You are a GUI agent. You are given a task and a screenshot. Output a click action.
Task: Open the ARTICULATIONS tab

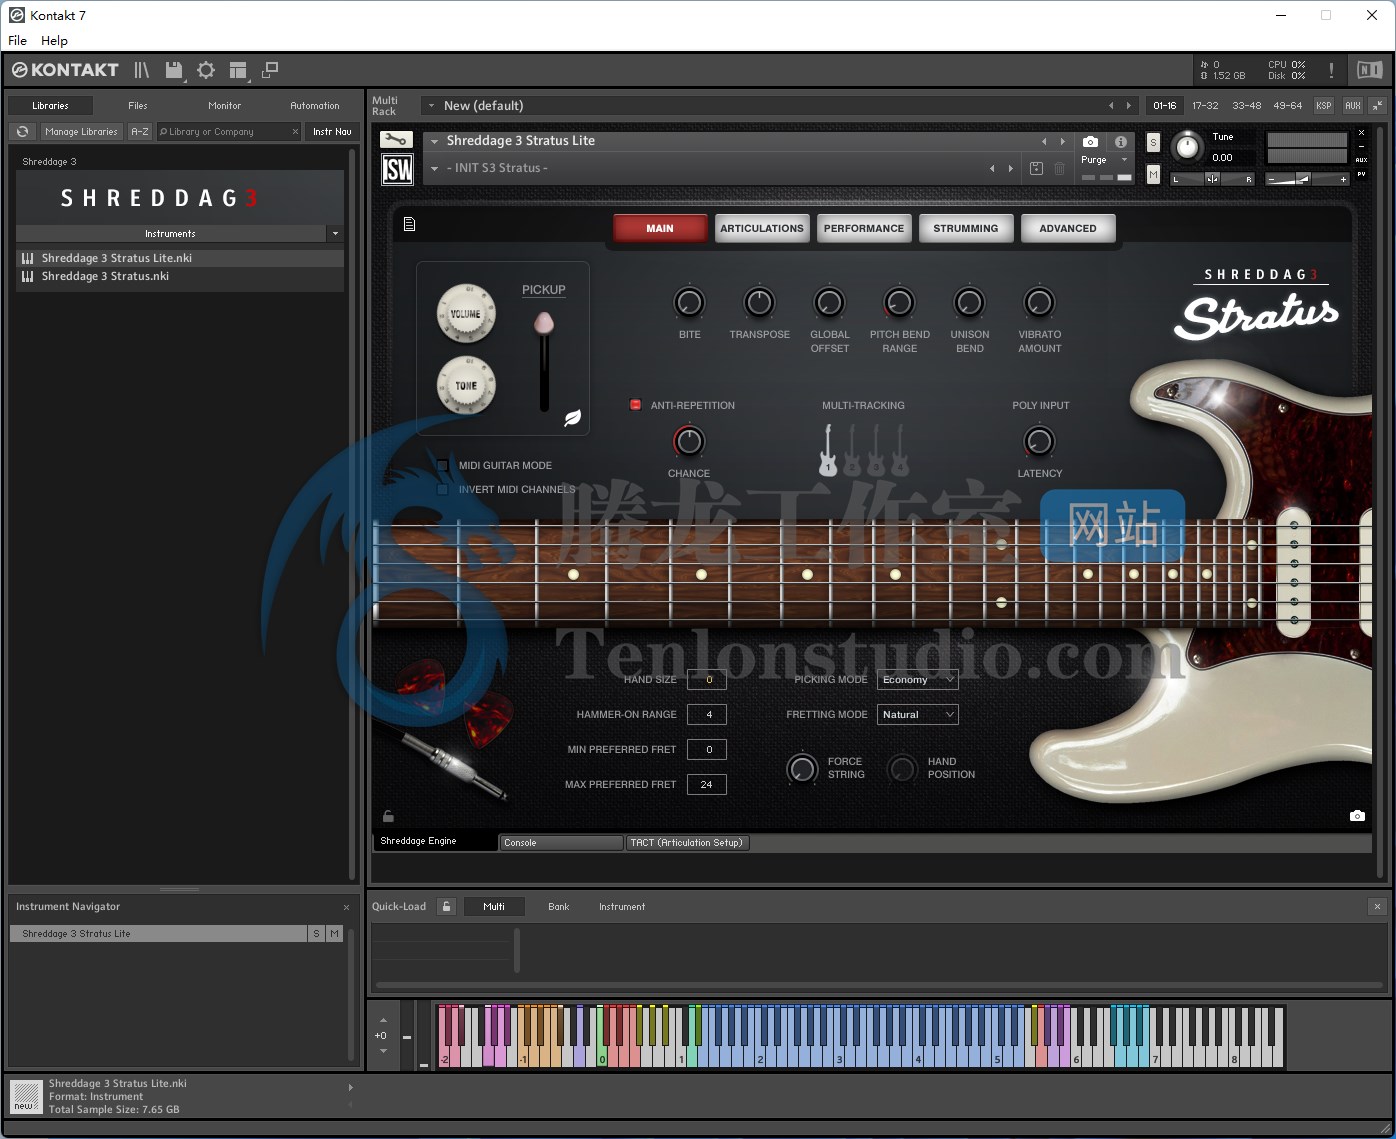point(762,228)
